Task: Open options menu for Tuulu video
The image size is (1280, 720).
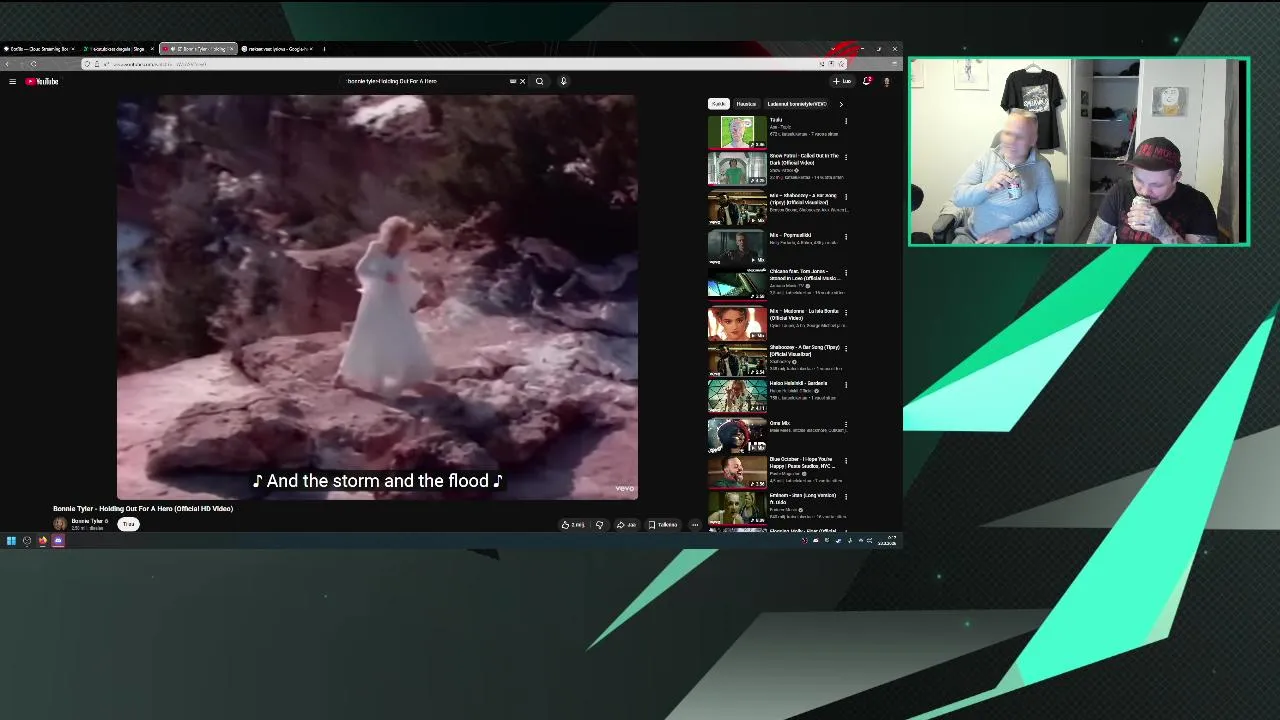Action: click(x=846, y=121)
